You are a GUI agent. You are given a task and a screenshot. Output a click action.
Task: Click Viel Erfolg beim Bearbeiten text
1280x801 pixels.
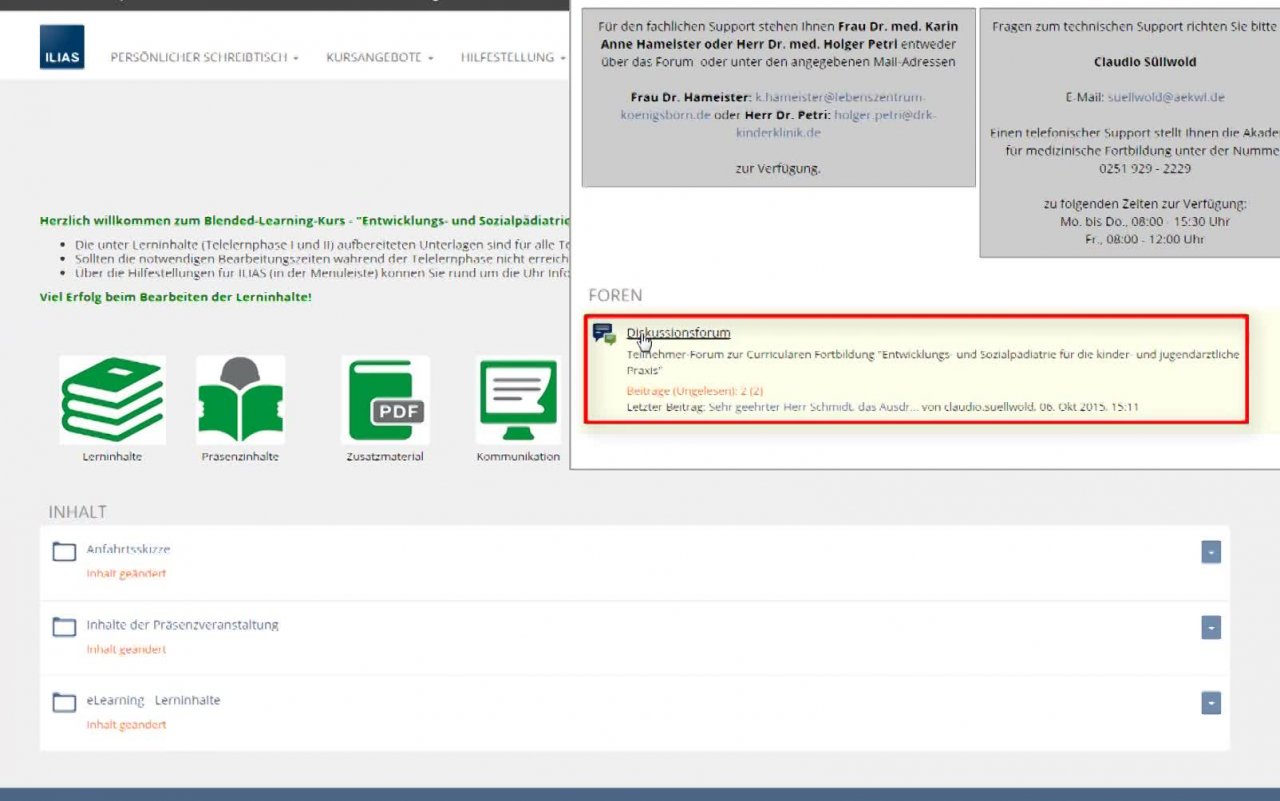[175, 297]
